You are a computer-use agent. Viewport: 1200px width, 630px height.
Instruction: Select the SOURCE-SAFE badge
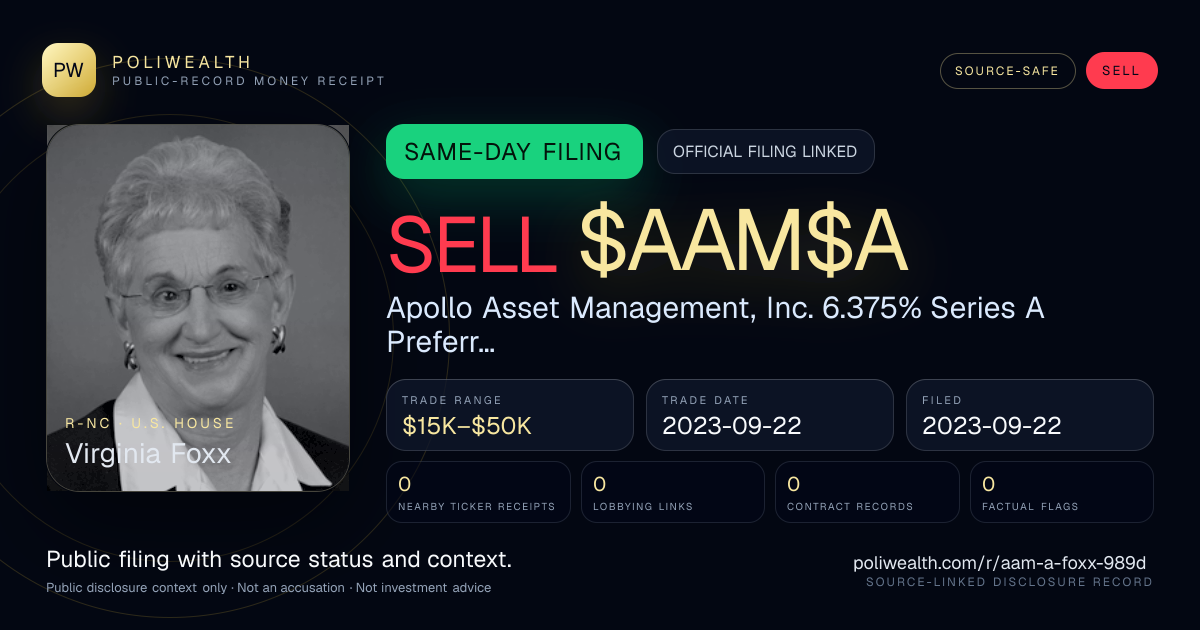1007,71
